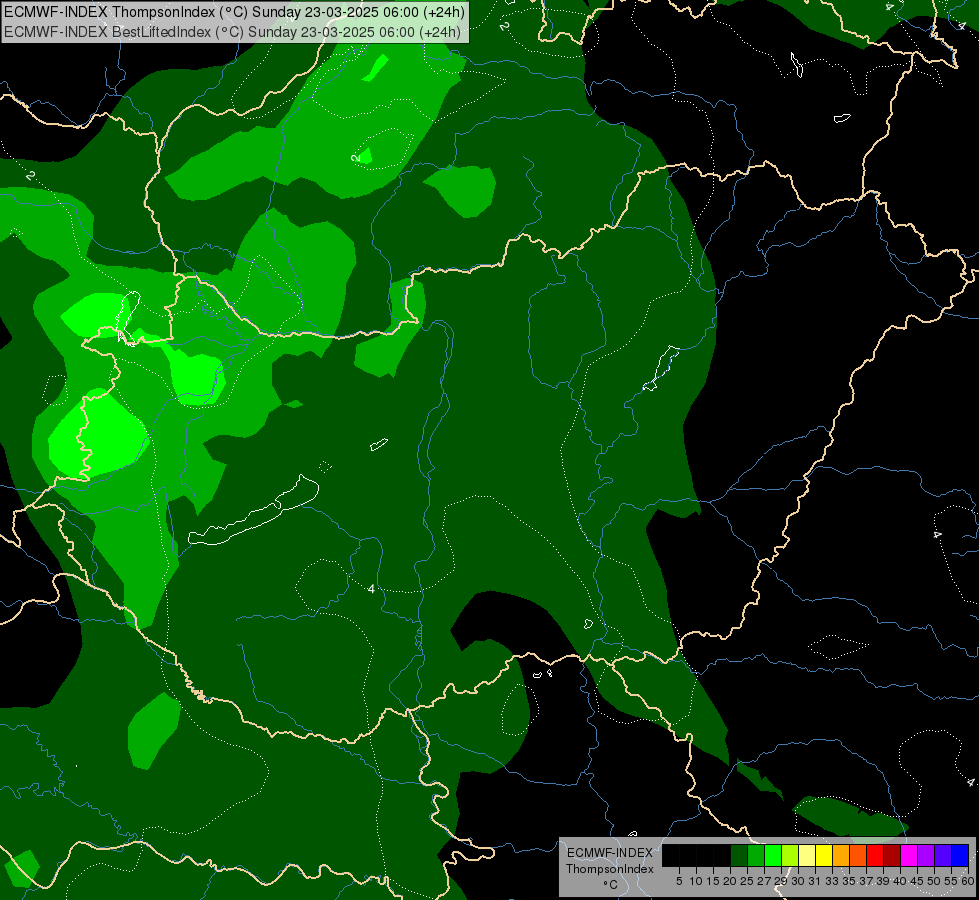Click the legend tick label 33
Viewport: 979px width, 900px height.
[832, 881]
